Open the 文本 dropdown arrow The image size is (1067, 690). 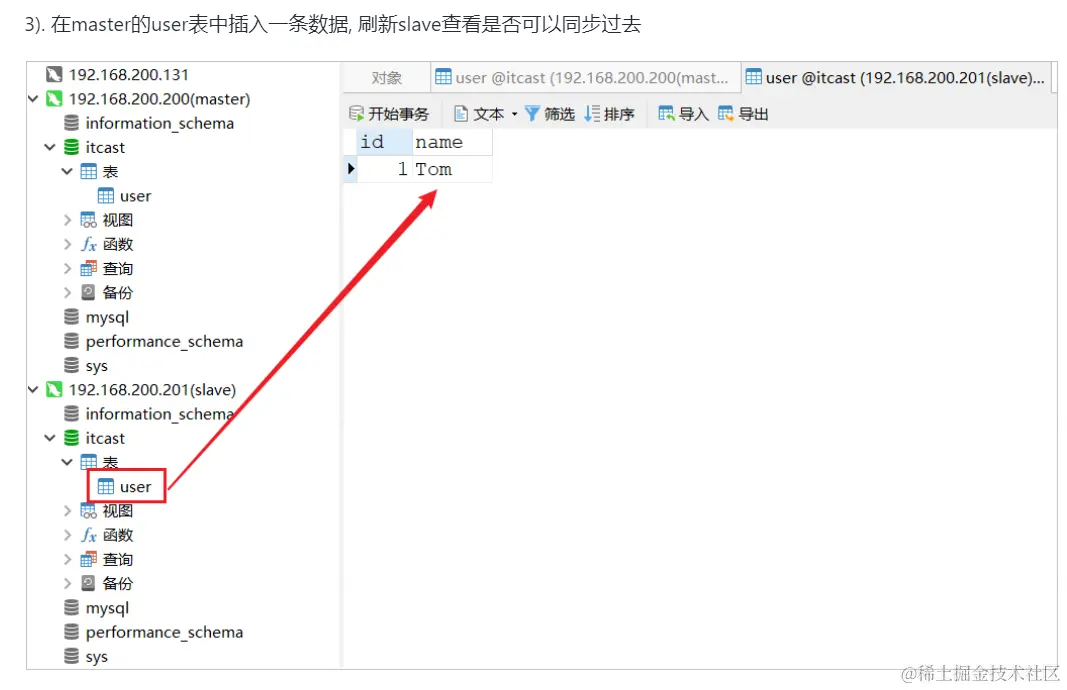coord(514,114)
